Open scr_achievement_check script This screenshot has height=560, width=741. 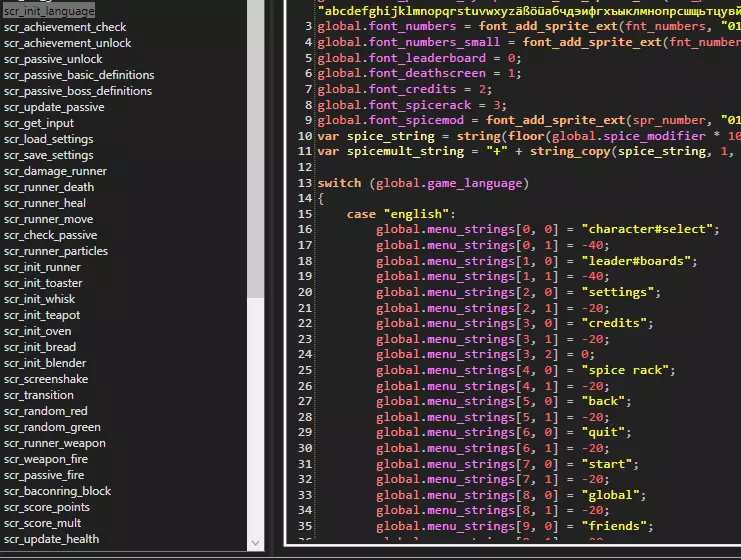click(65, 27)
